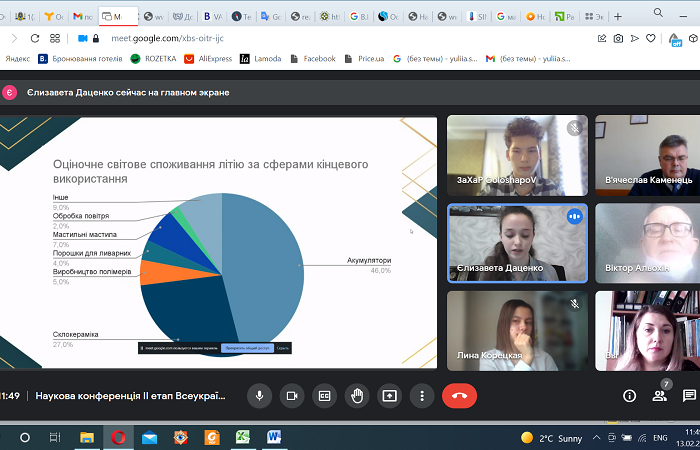Show the participants list
The image size is (700, 450).
[x=659, y=395]
